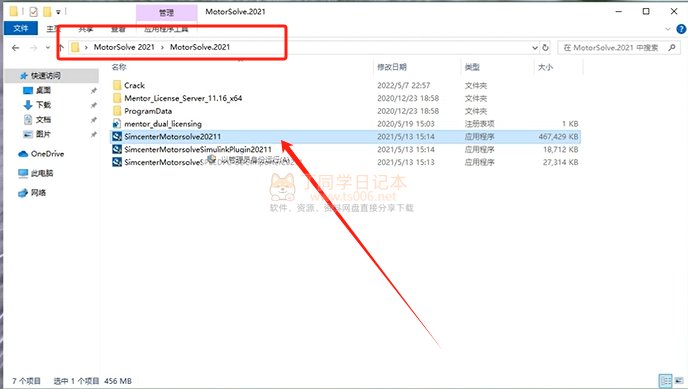Click the Crack folder name

pos(134,86)
